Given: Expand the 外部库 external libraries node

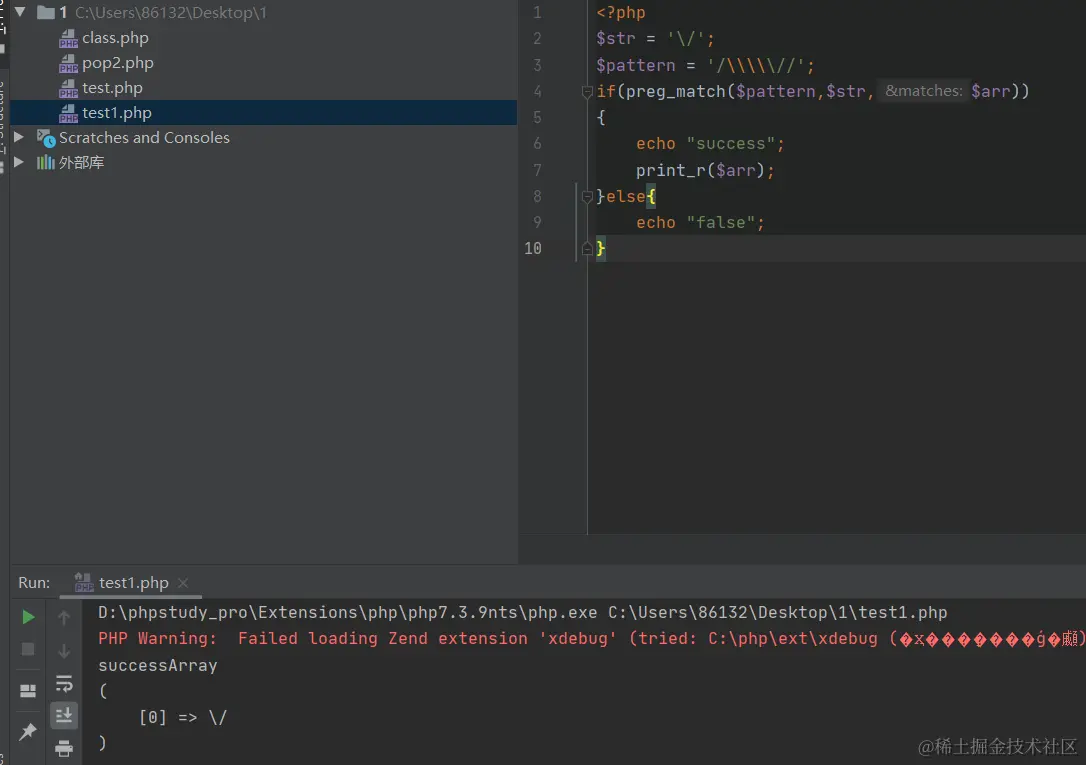Looking at the screenshot, I should tap(19, 162).
